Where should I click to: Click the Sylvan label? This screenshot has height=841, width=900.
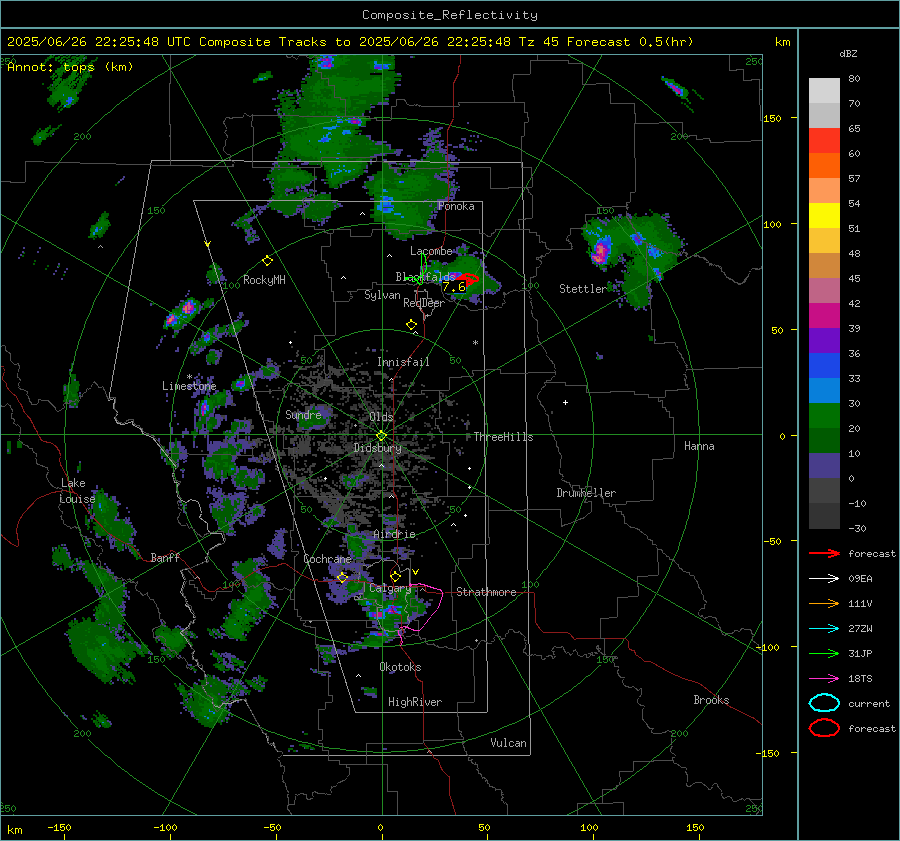tap(382, 295)
